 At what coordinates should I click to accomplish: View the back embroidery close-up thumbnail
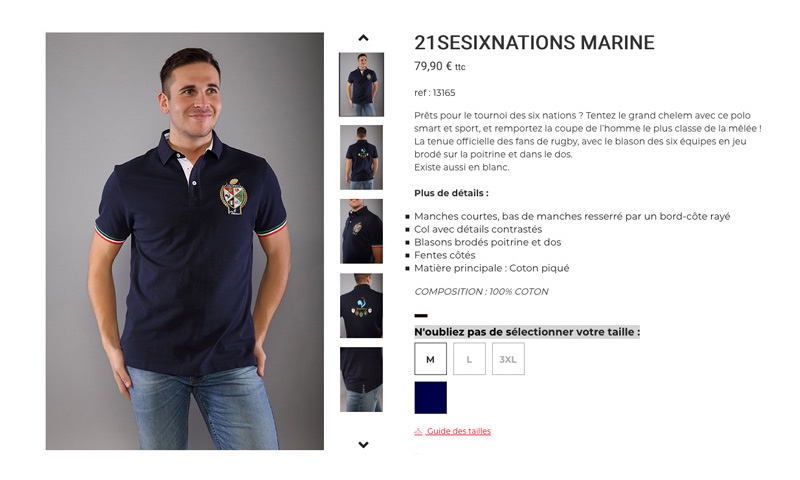coord(361,306)
